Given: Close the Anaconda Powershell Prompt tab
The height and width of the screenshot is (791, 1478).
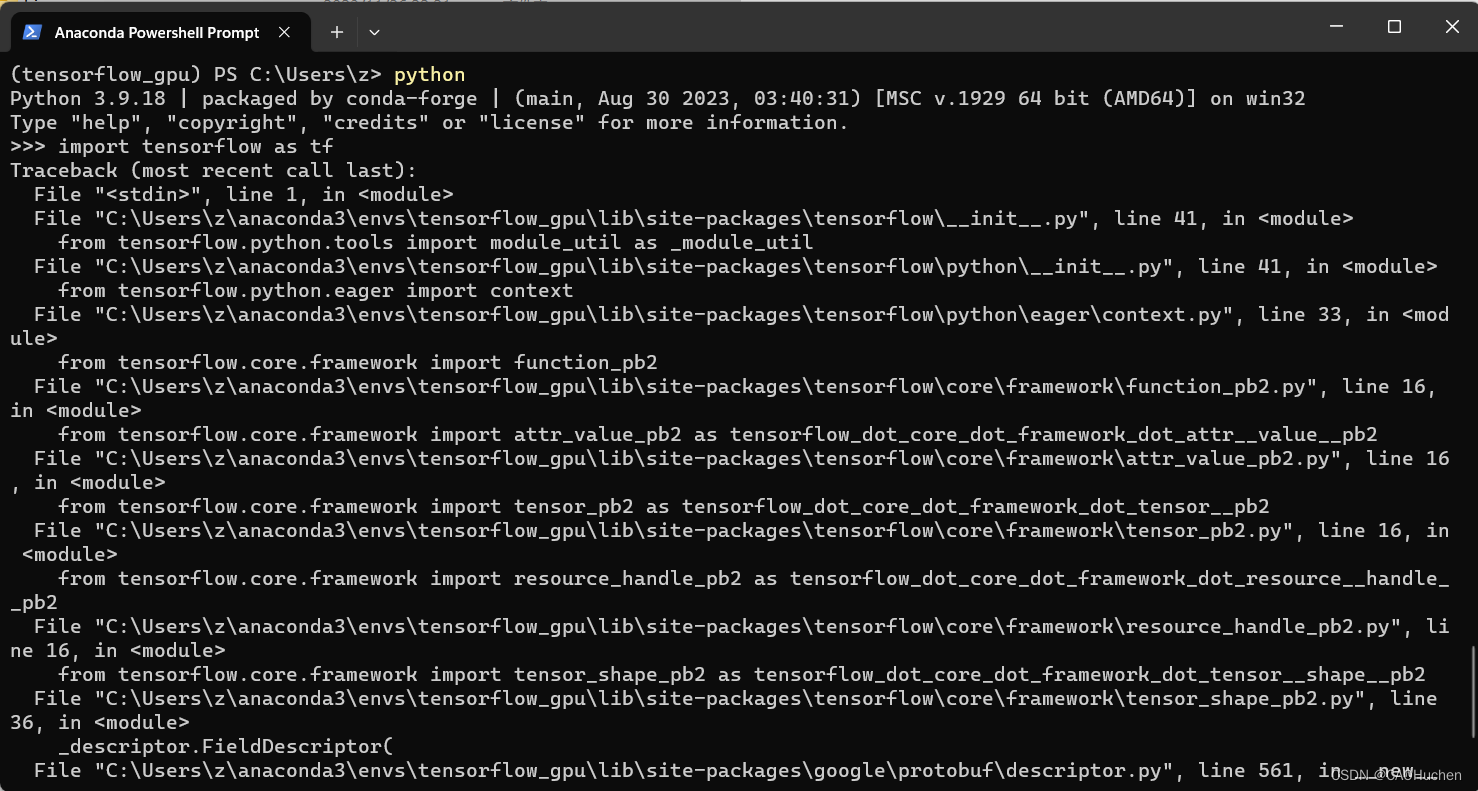Looking at the screenshot, I should 283,31.
